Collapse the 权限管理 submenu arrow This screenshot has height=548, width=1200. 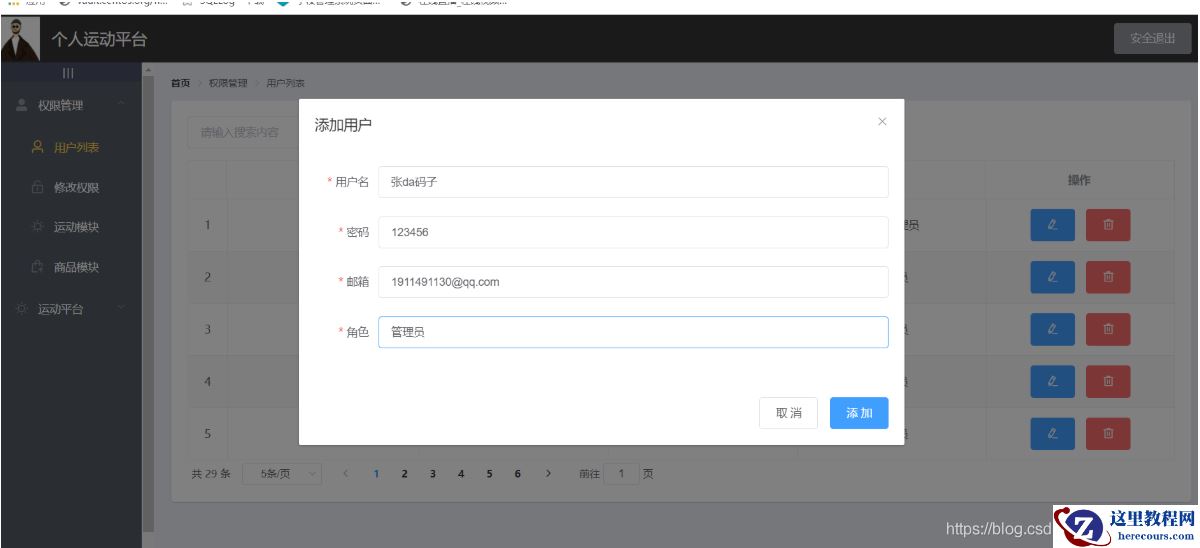tap(121, 105)
